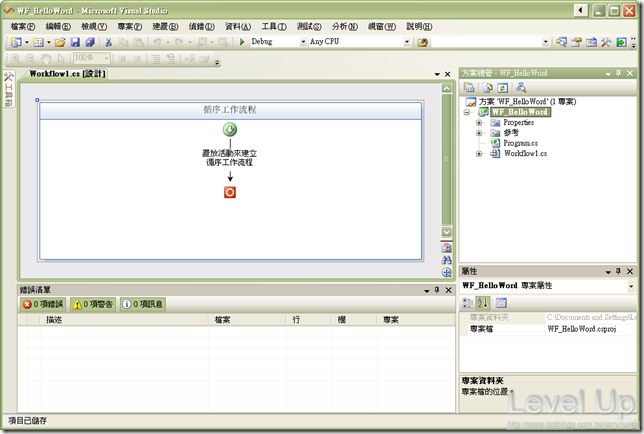Click Find in Files icon beside search box
The width and height of the screenshot is (644, 434).
(x=423, y=42)
